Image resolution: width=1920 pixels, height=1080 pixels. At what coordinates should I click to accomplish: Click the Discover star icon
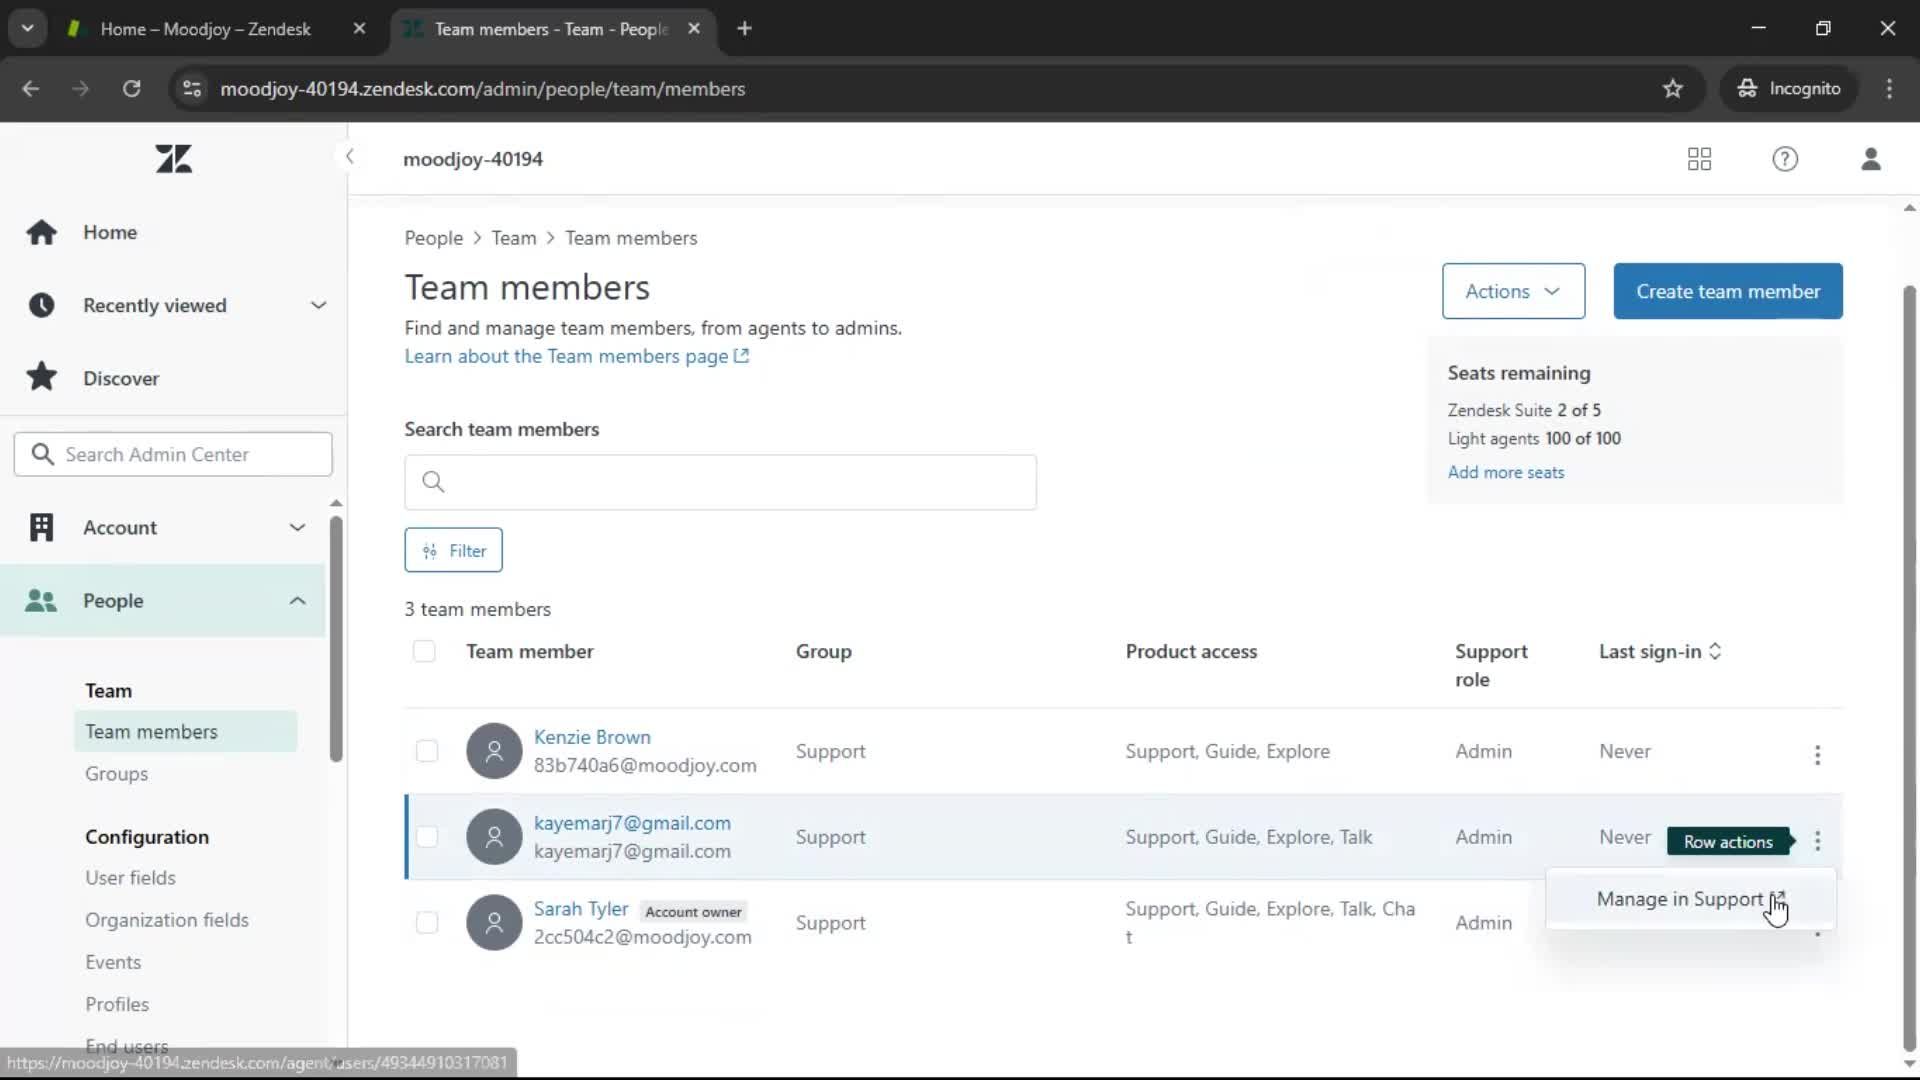(41, 377)
